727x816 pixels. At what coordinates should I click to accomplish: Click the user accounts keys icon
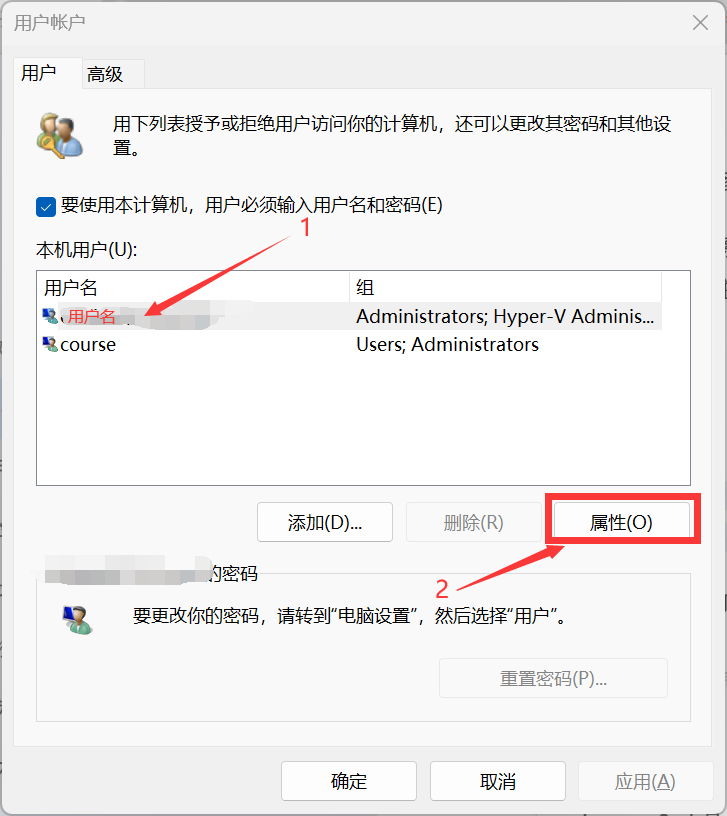point(59,136)
